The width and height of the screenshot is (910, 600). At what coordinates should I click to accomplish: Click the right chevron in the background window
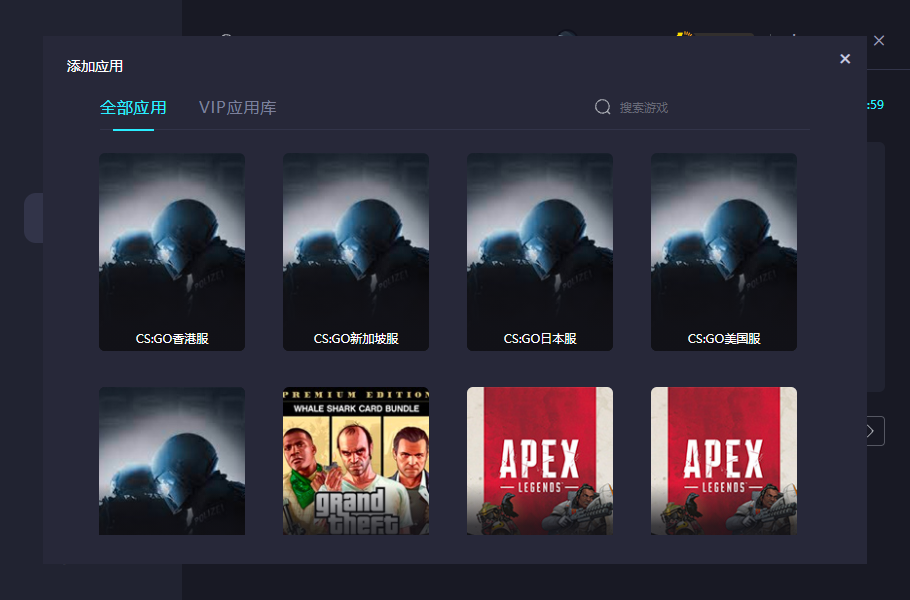pyautogui.click(x=872, y=431)
